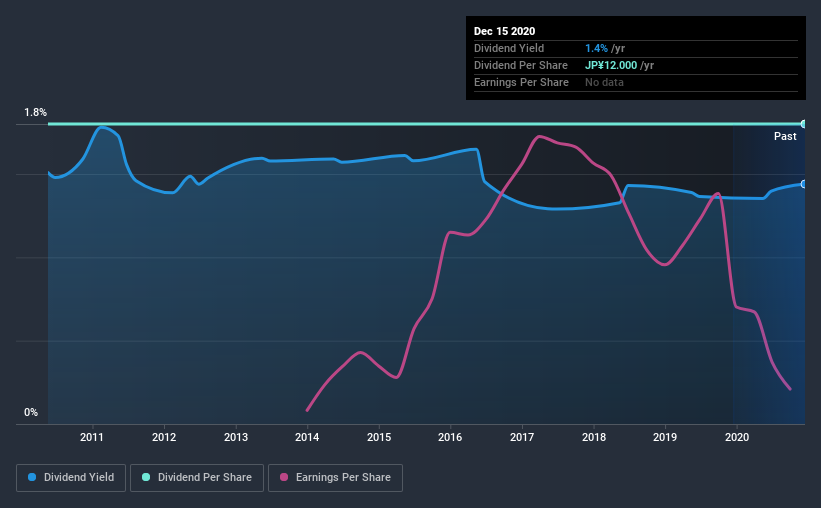Toggle the Earnings Per Share legend button
This screenshot has width=821, height=508.
[336, 478]
